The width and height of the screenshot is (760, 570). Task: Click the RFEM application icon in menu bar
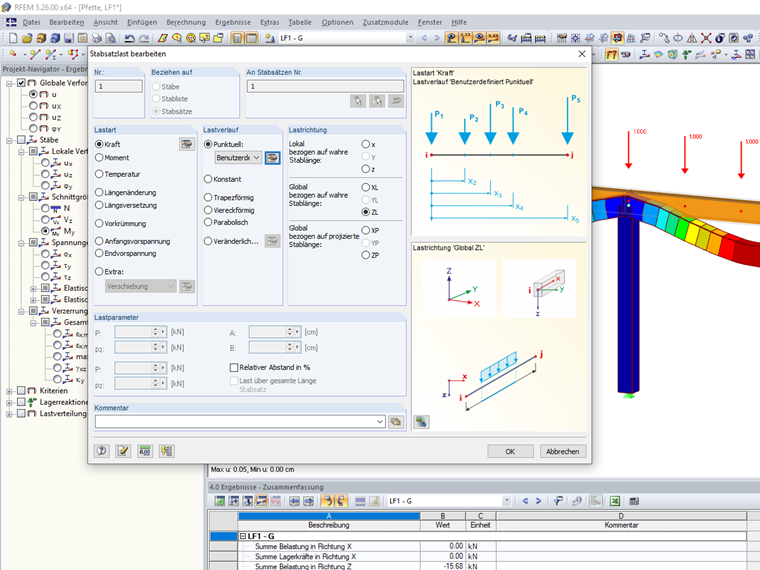pyautogui.click(x=11, y=22)
